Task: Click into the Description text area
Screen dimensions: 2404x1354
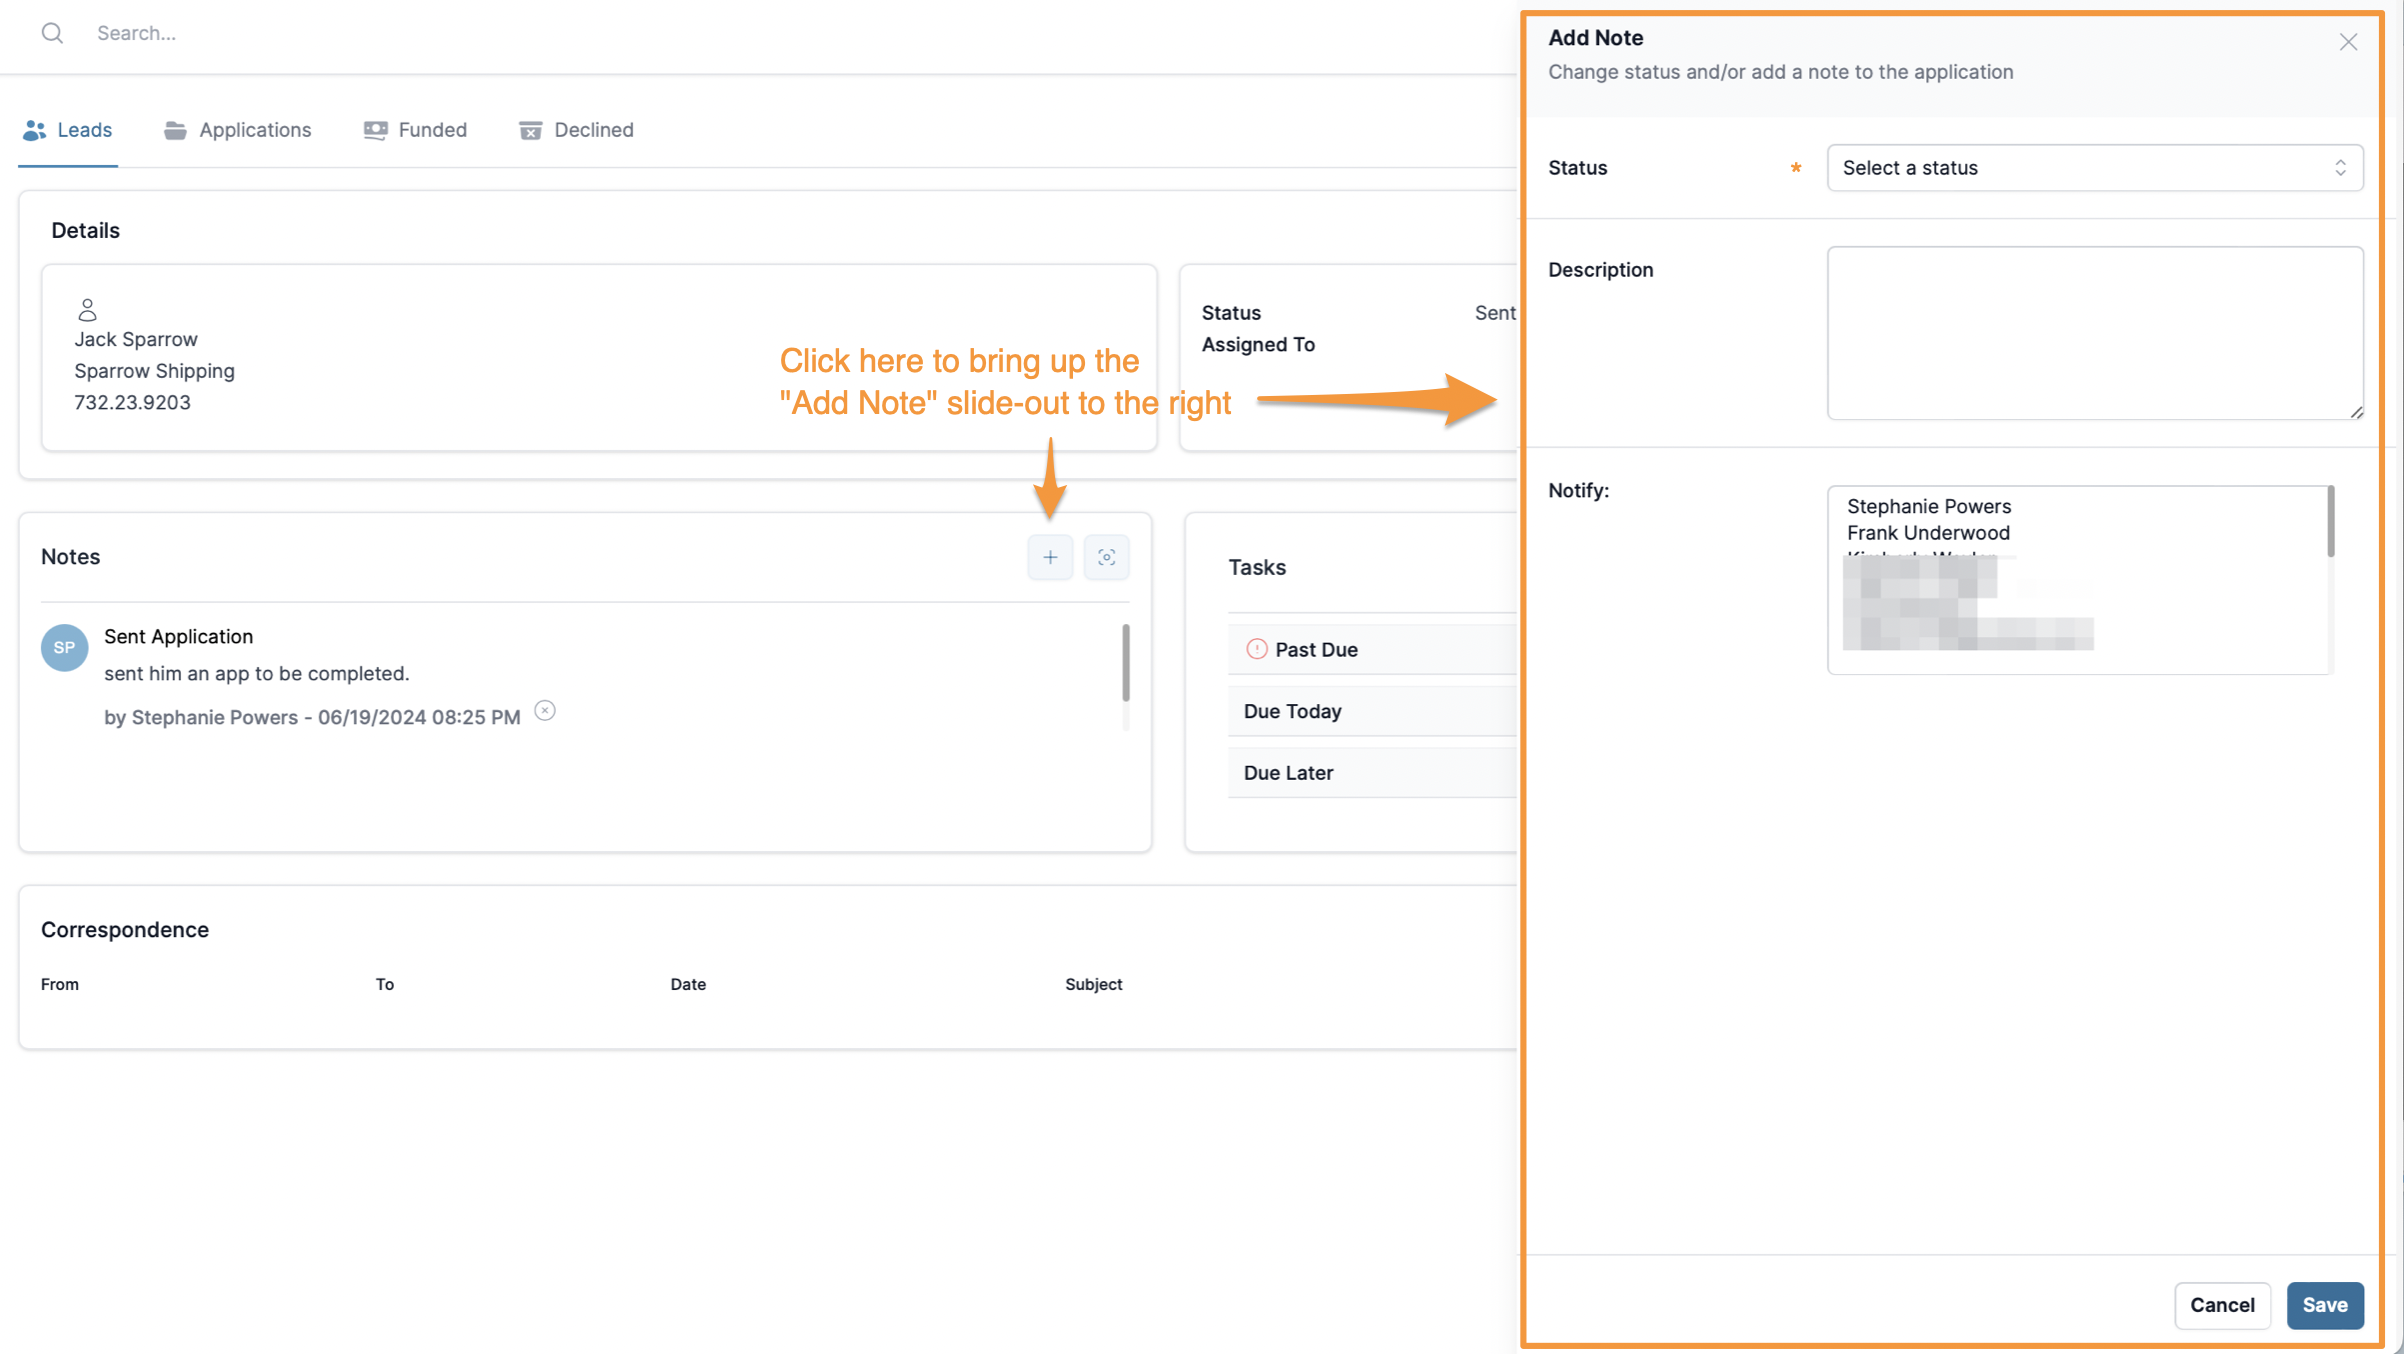Action: 2094,333
